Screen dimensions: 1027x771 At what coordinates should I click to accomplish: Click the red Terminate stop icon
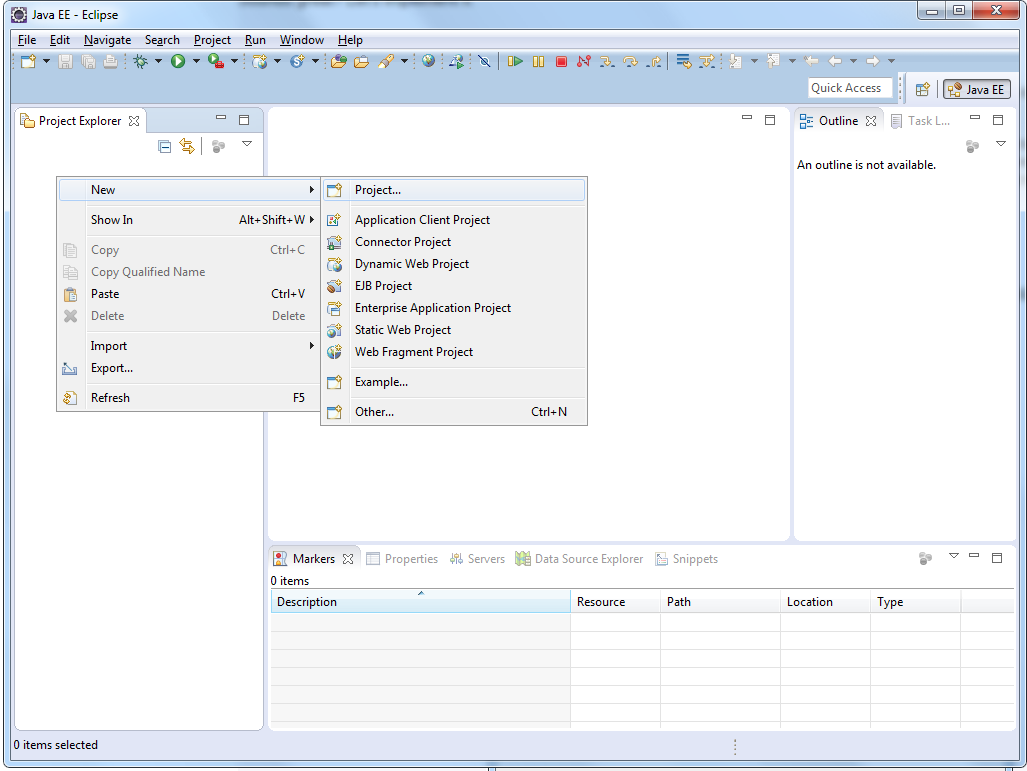click(x=561, y=62)
